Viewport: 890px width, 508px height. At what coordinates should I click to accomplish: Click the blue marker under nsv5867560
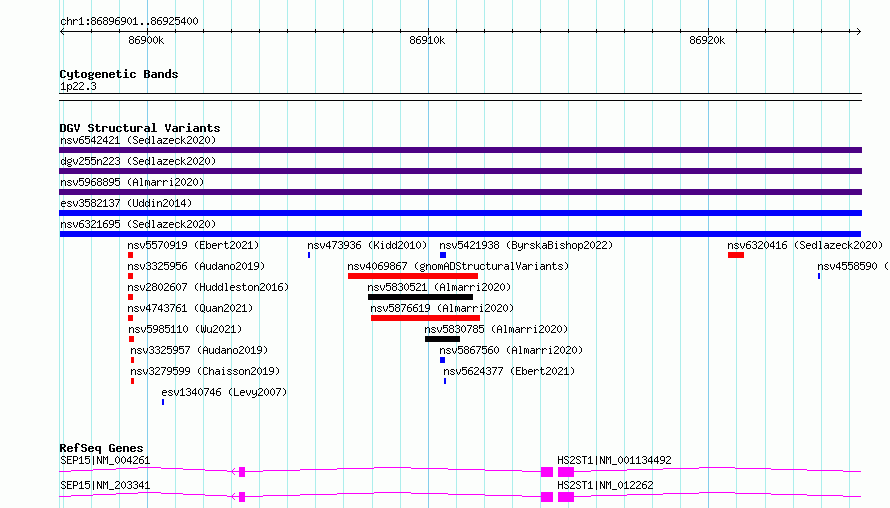442,360
